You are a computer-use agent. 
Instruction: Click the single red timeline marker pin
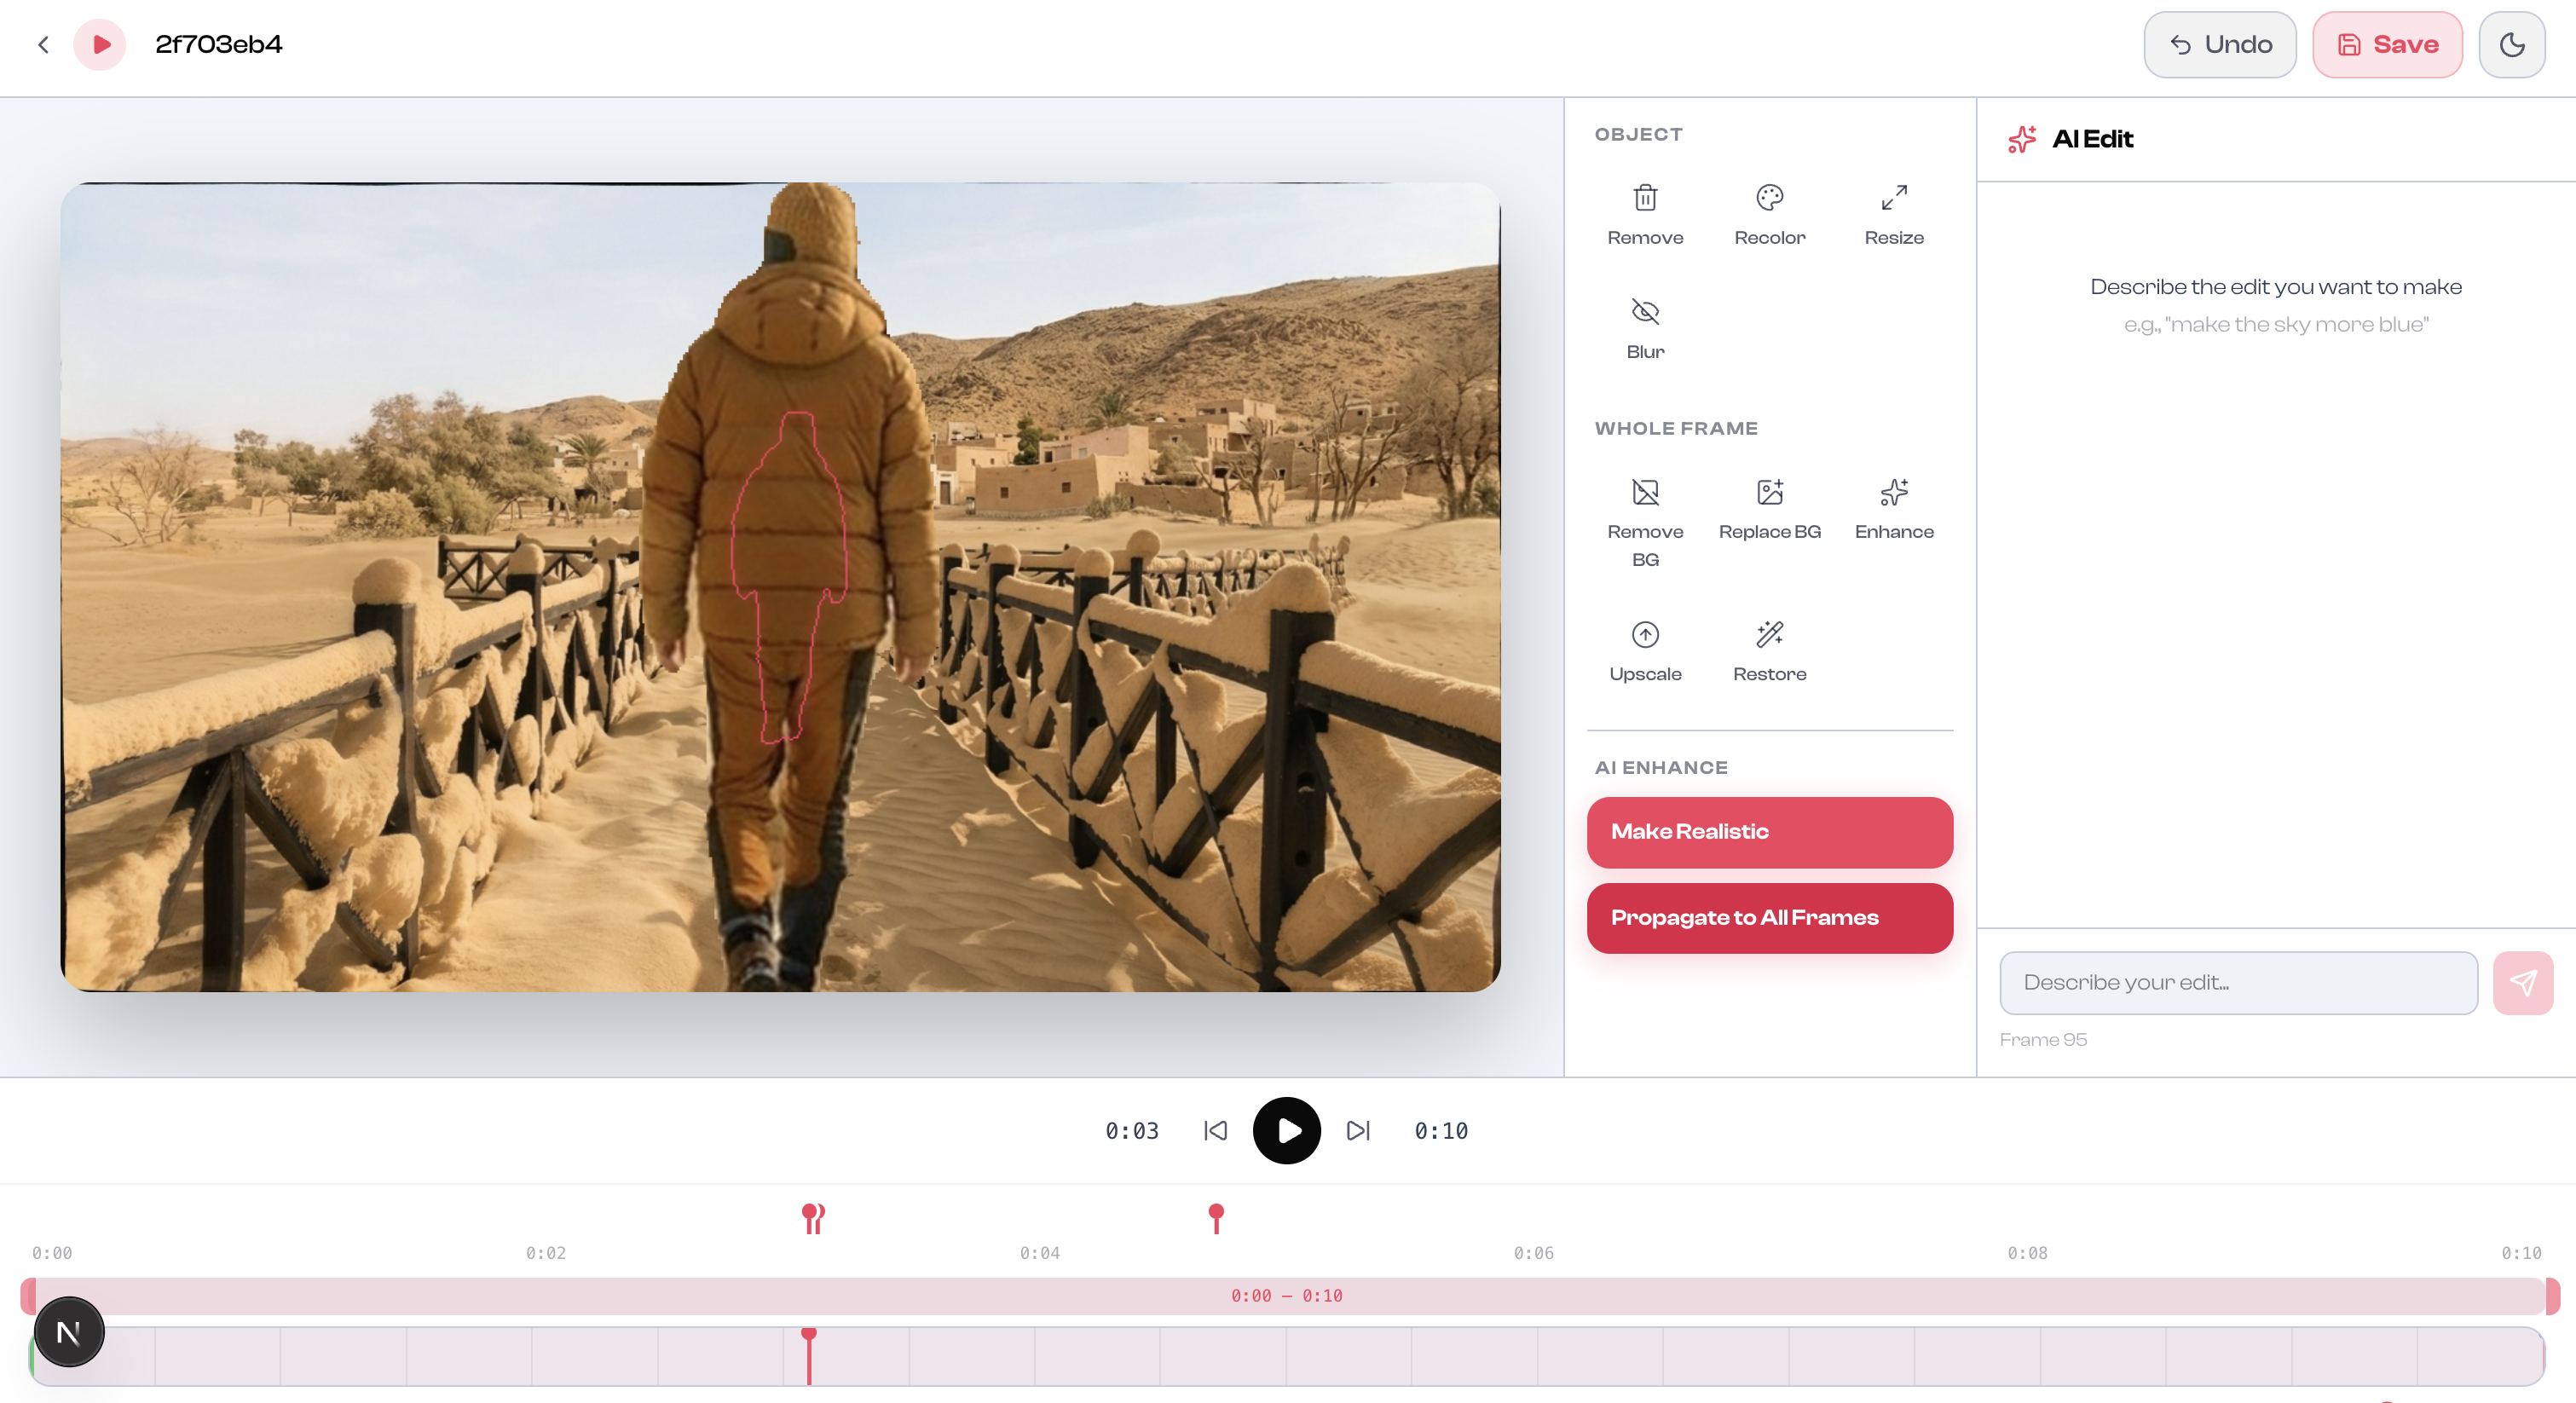1216,1216
